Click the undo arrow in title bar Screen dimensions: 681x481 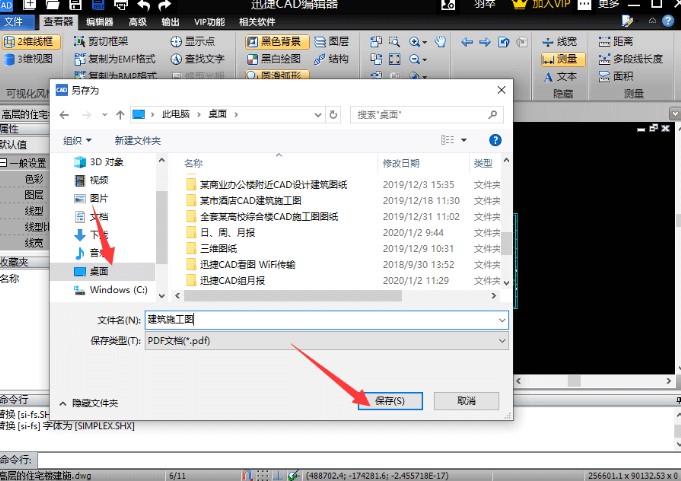(144, 5)
